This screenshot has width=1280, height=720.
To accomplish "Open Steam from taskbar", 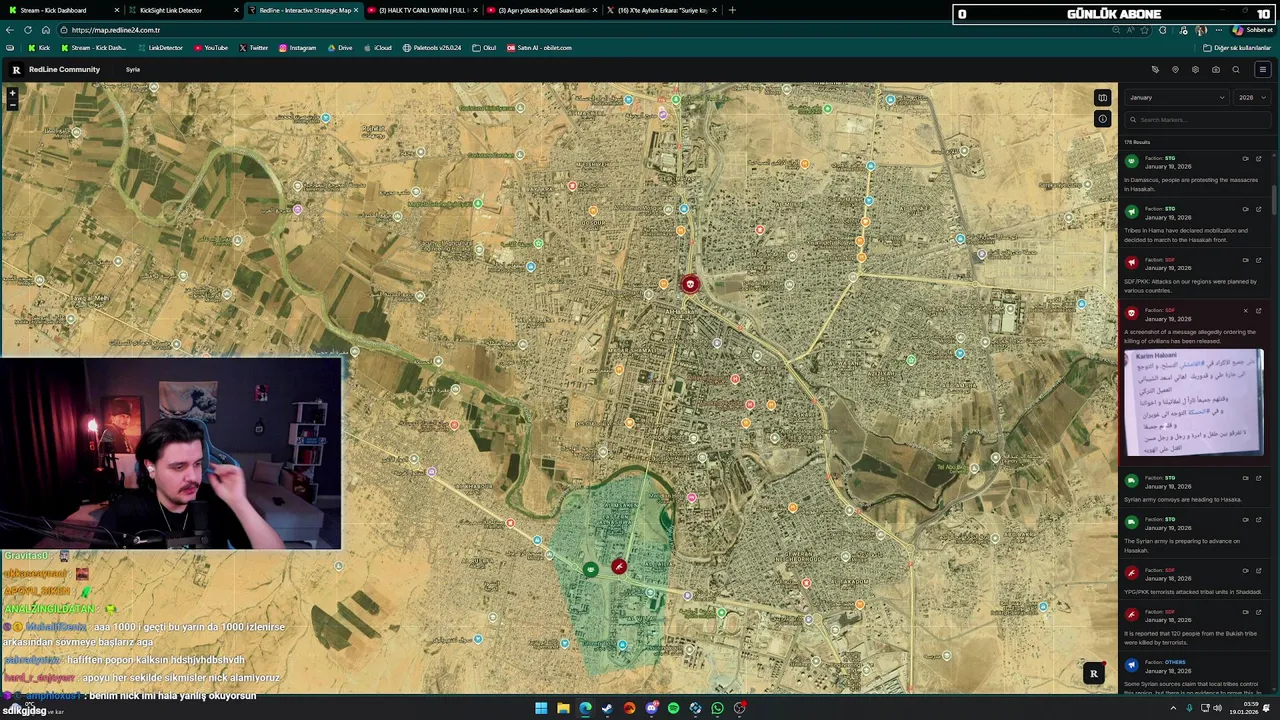I will [607, 708].
